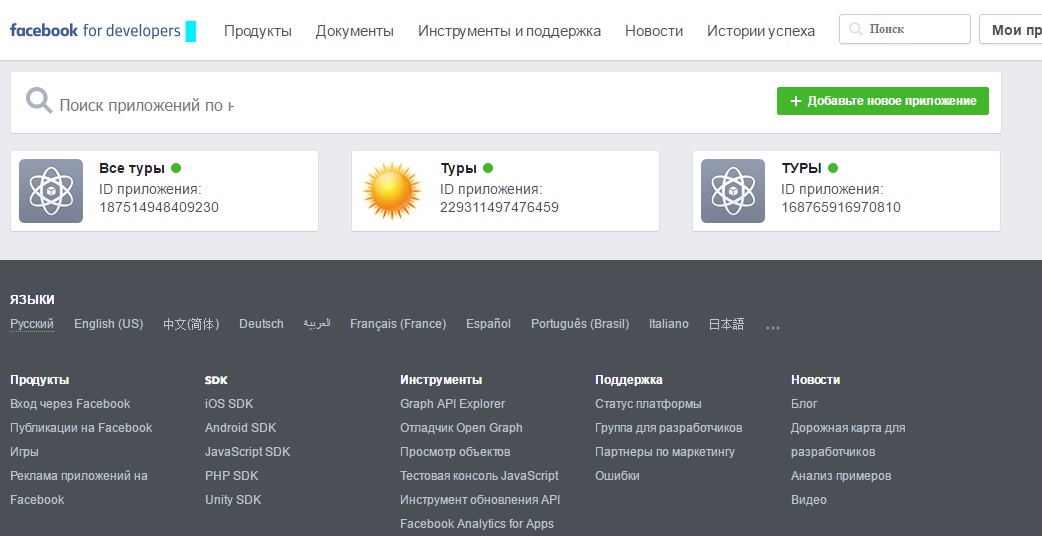This screenshot has width=1042, height=536.
Task: Open Видео footer link
Action: (x=809, y=499)
